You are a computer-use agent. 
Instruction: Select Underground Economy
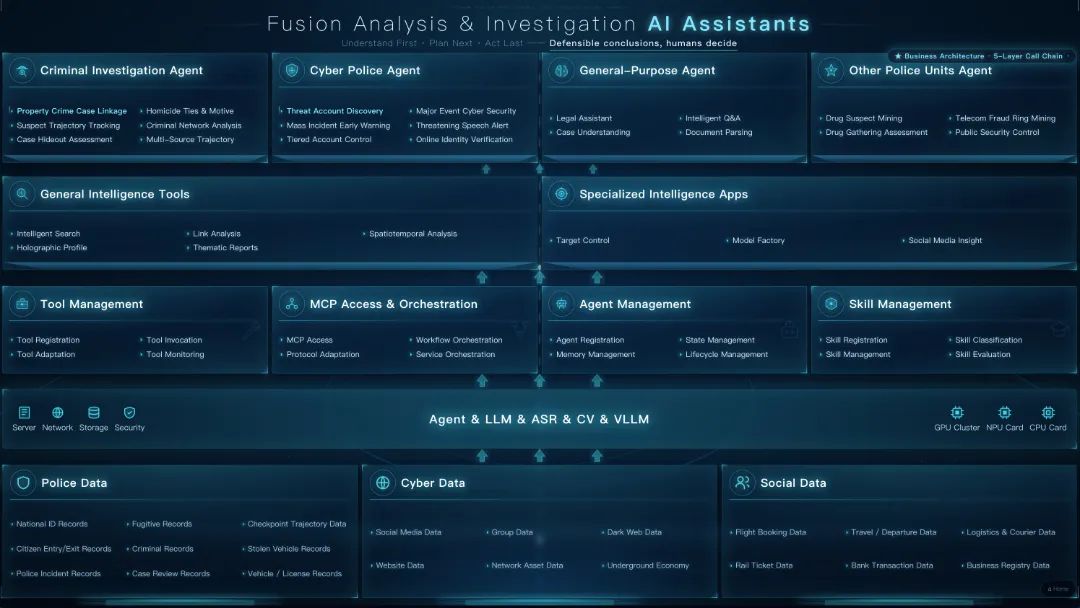647,565
